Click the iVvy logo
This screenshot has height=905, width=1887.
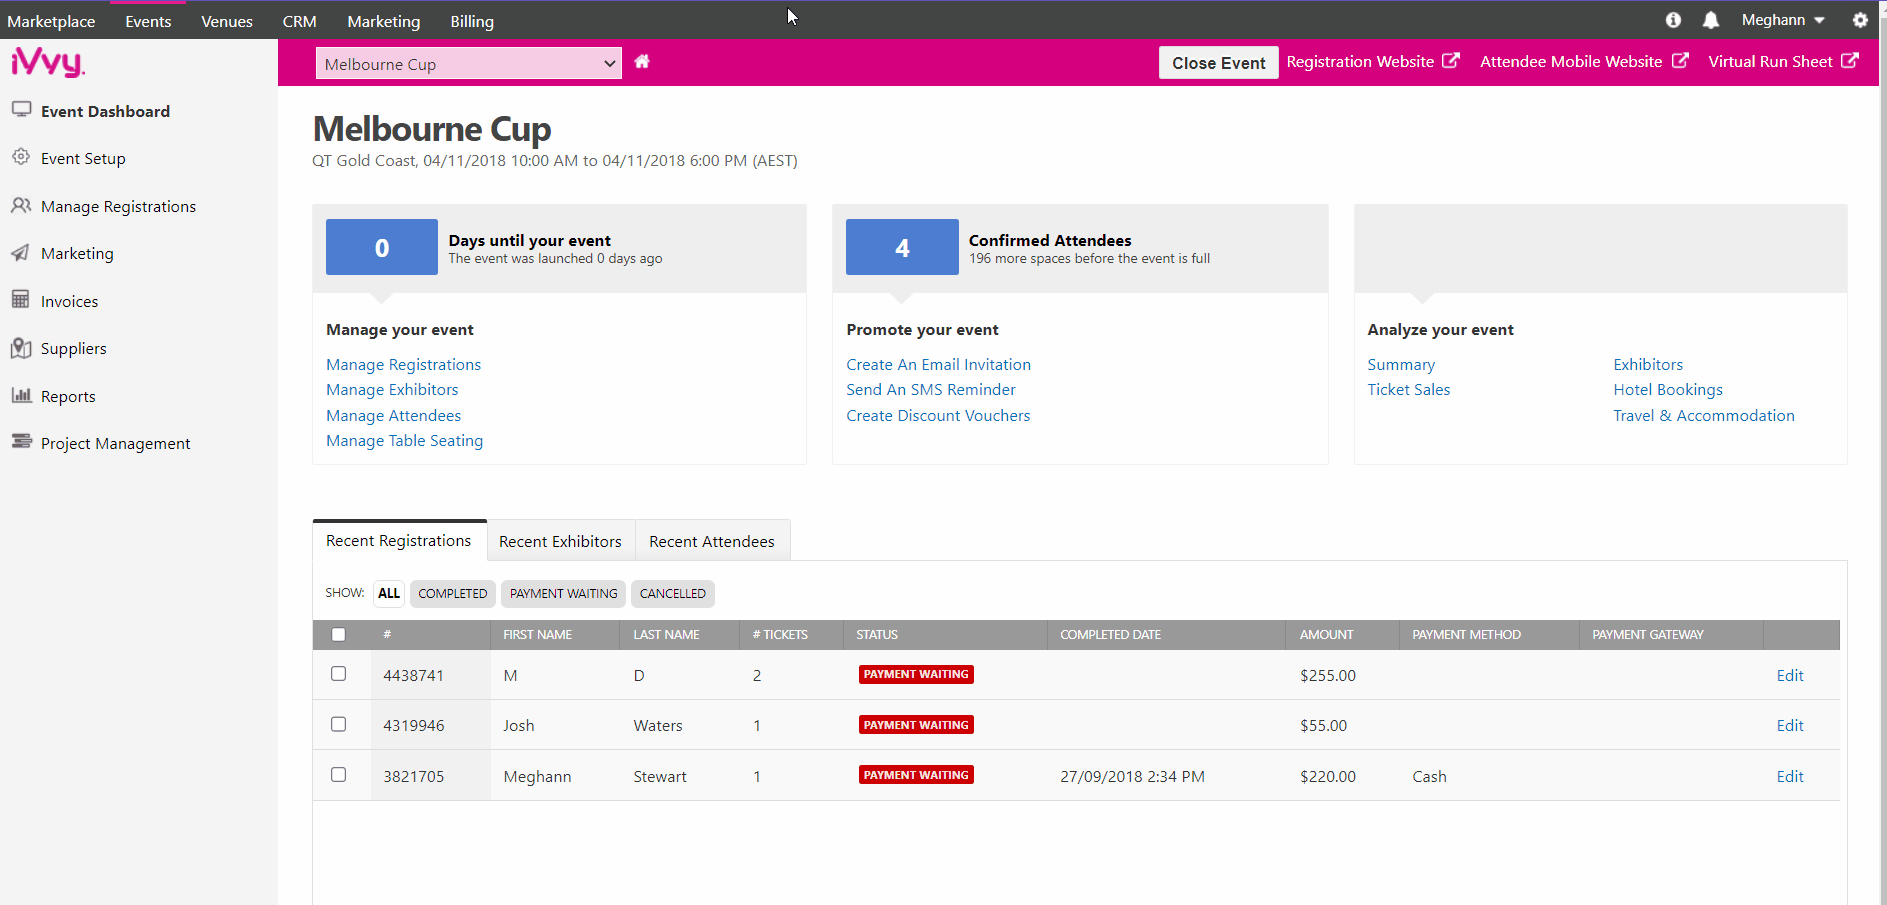tap(48, 63)
